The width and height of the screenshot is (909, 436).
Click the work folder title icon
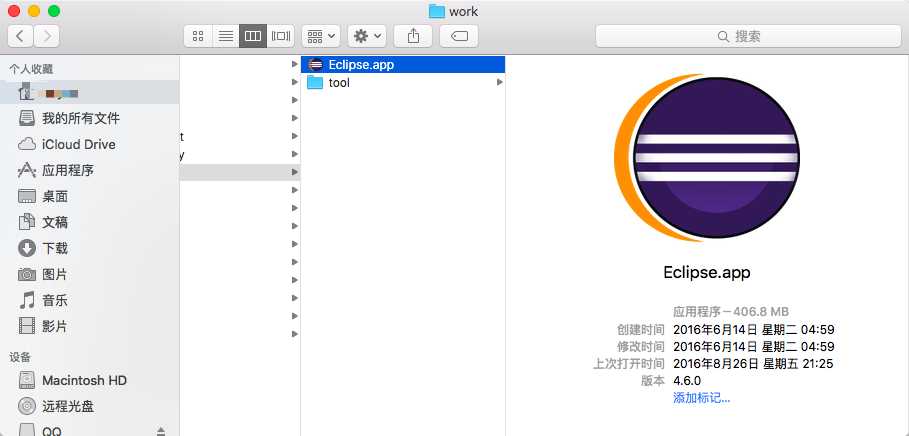point(437,11)
